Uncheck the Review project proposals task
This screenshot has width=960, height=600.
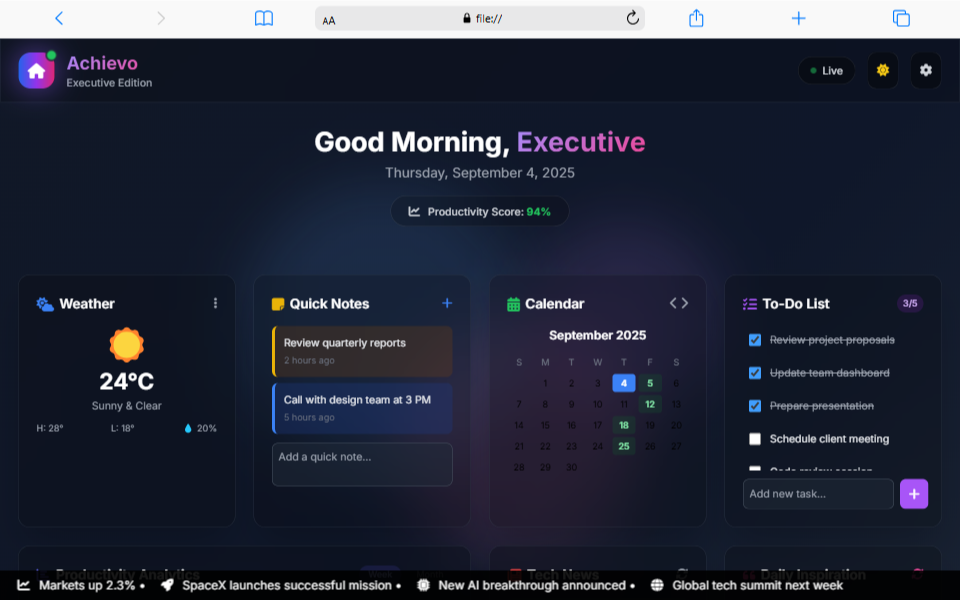pos(755,340)
